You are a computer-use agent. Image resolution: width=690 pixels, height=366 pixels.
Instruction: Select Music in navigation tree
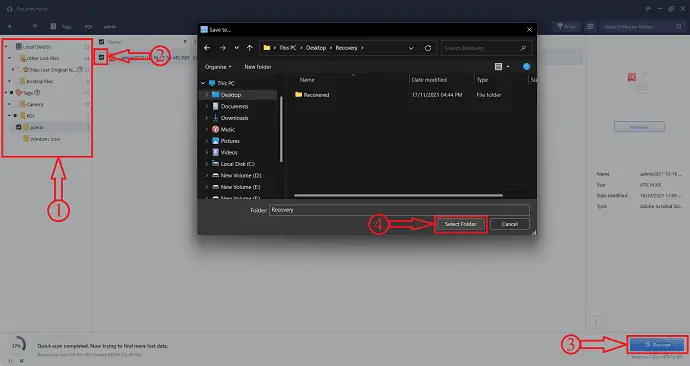pos(228,129)
